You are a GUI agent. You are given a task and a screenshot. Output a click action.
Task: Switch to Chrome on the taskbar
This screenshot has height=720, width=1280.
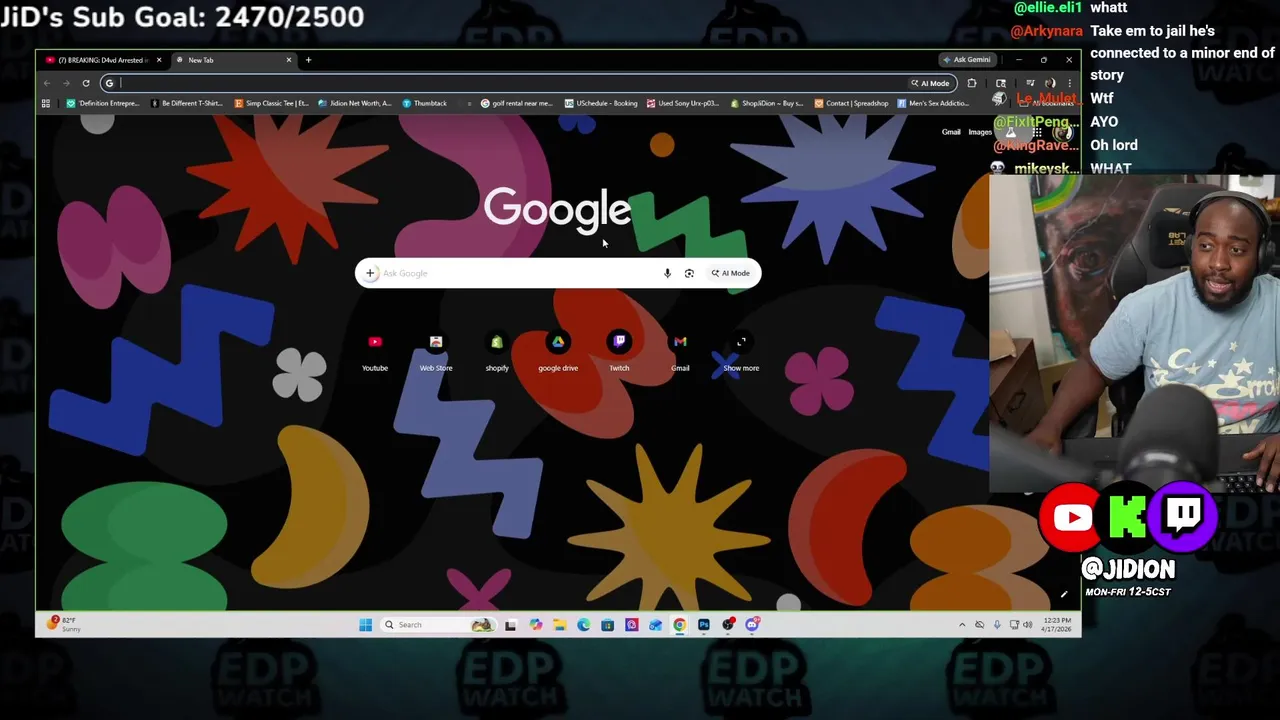[679, 625]
